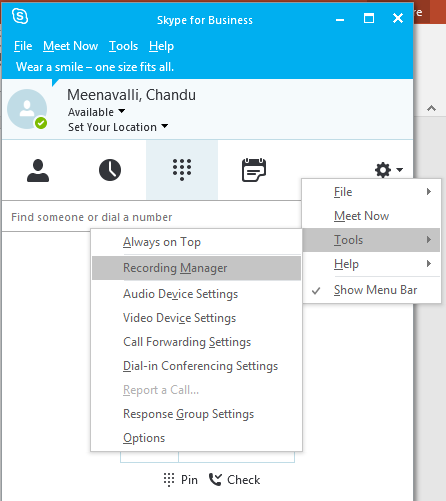
Task: Click the Skype logo in title bar
Action: pos(20,16)
